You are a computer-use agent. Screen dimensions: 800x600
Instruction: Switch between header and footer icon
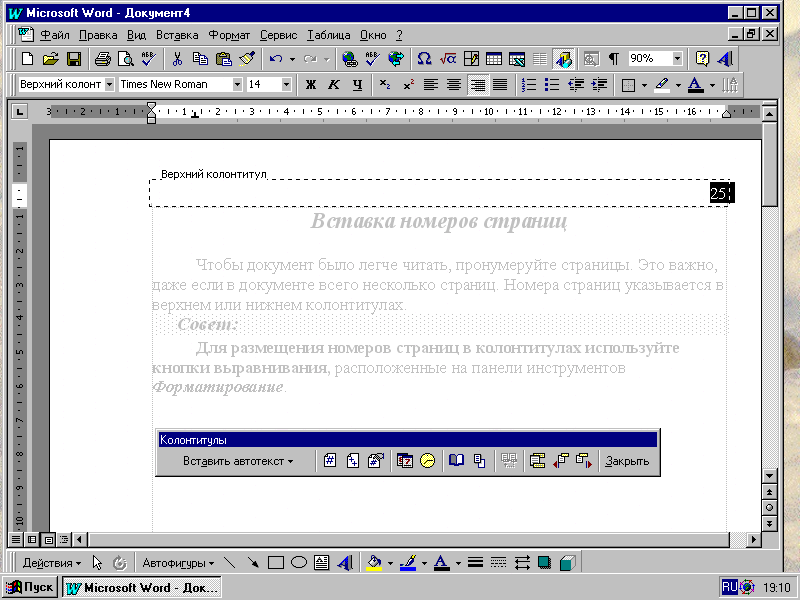pos(537,461)
